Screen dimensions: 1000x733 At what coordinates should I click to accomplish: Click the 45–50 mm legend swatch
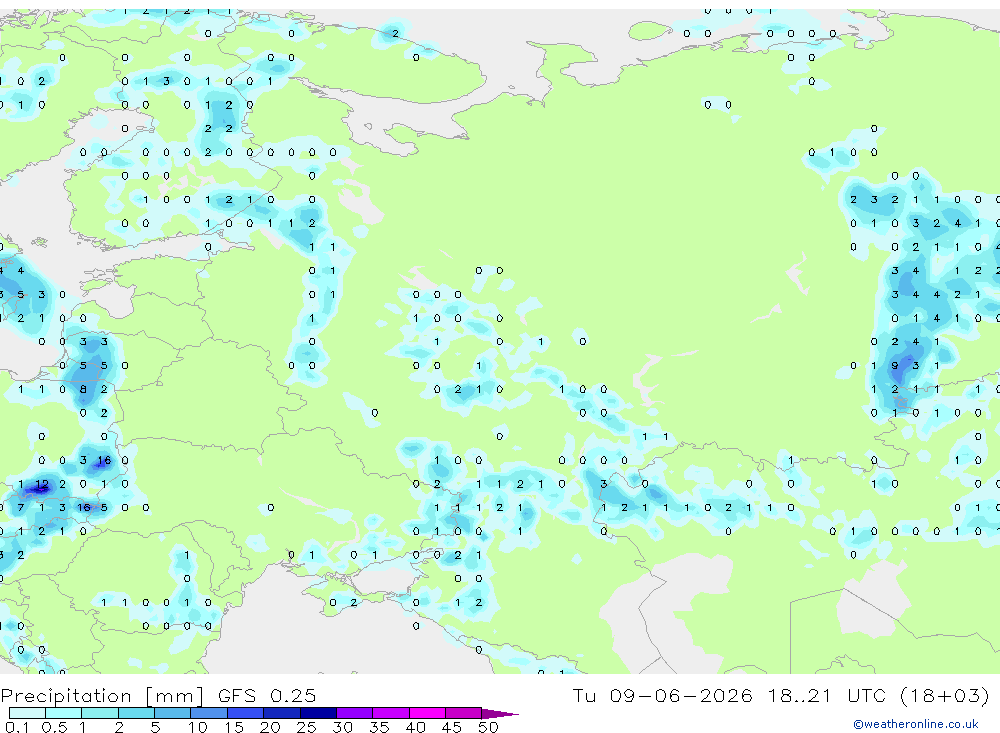(464, 713)
